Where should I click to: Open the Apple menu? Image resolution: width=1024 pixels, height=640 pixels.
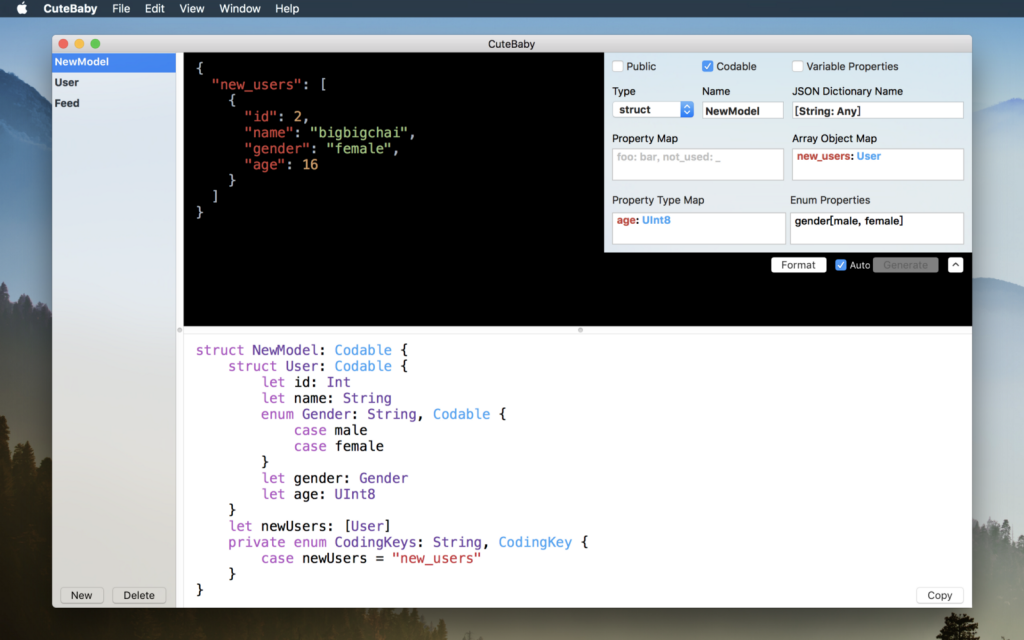click(21, 9)
